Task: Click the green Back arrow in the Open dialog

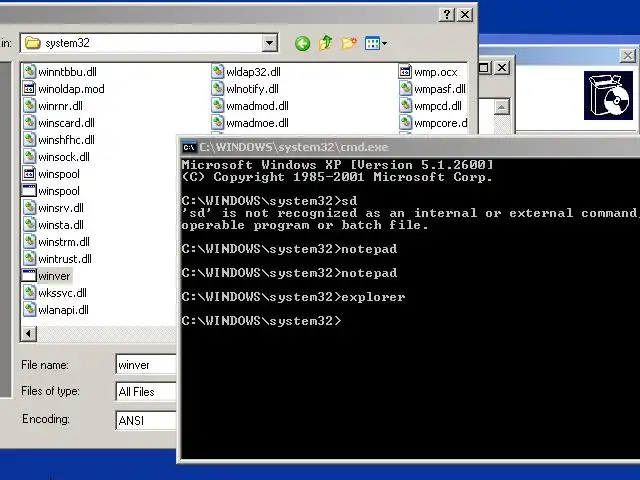Action: [302, 43]
